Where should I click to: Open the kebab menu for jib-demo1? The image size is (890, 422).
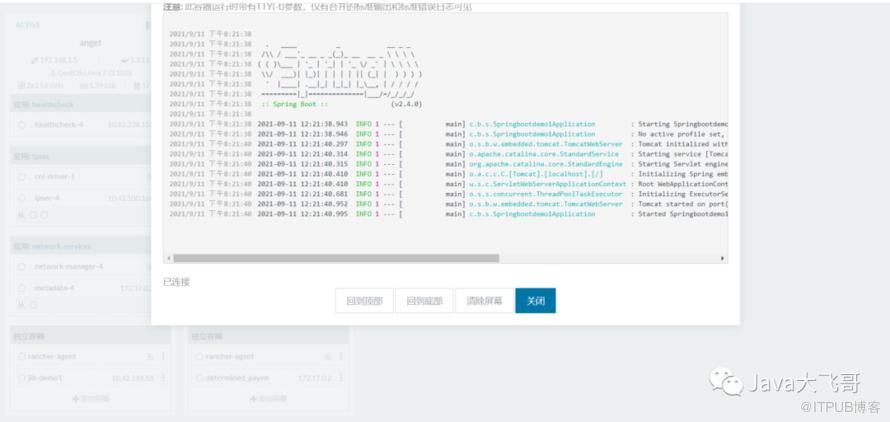tap(163, 378)
